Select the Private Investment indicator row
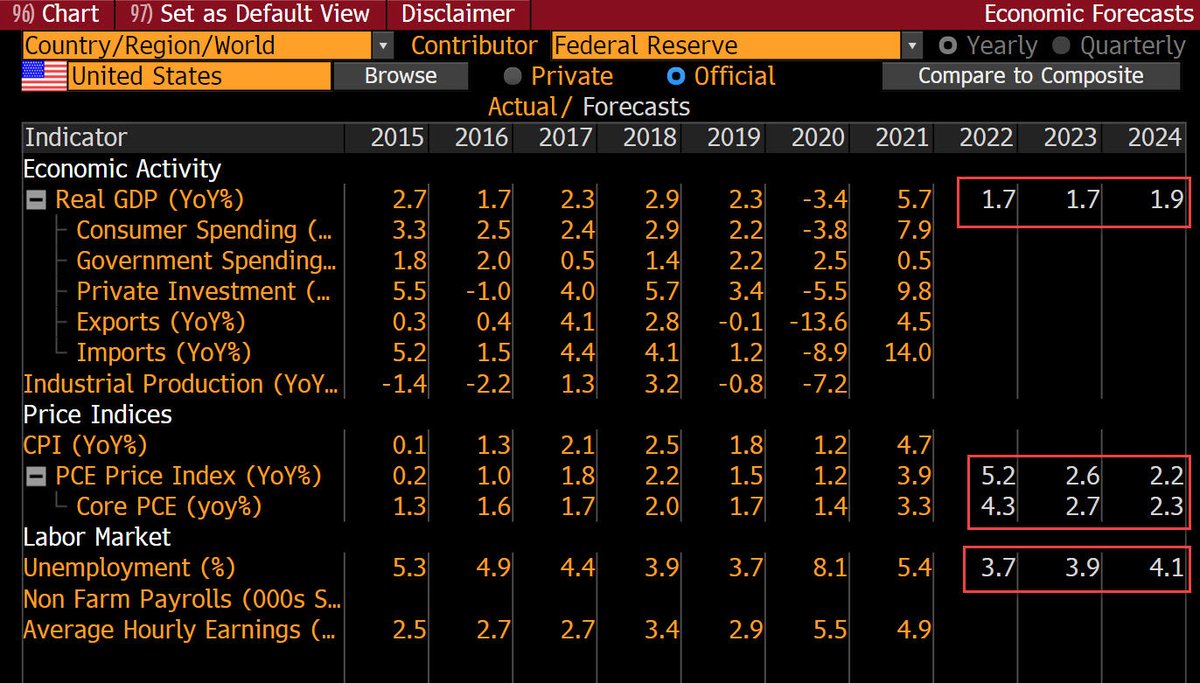 tap(203, 292)
